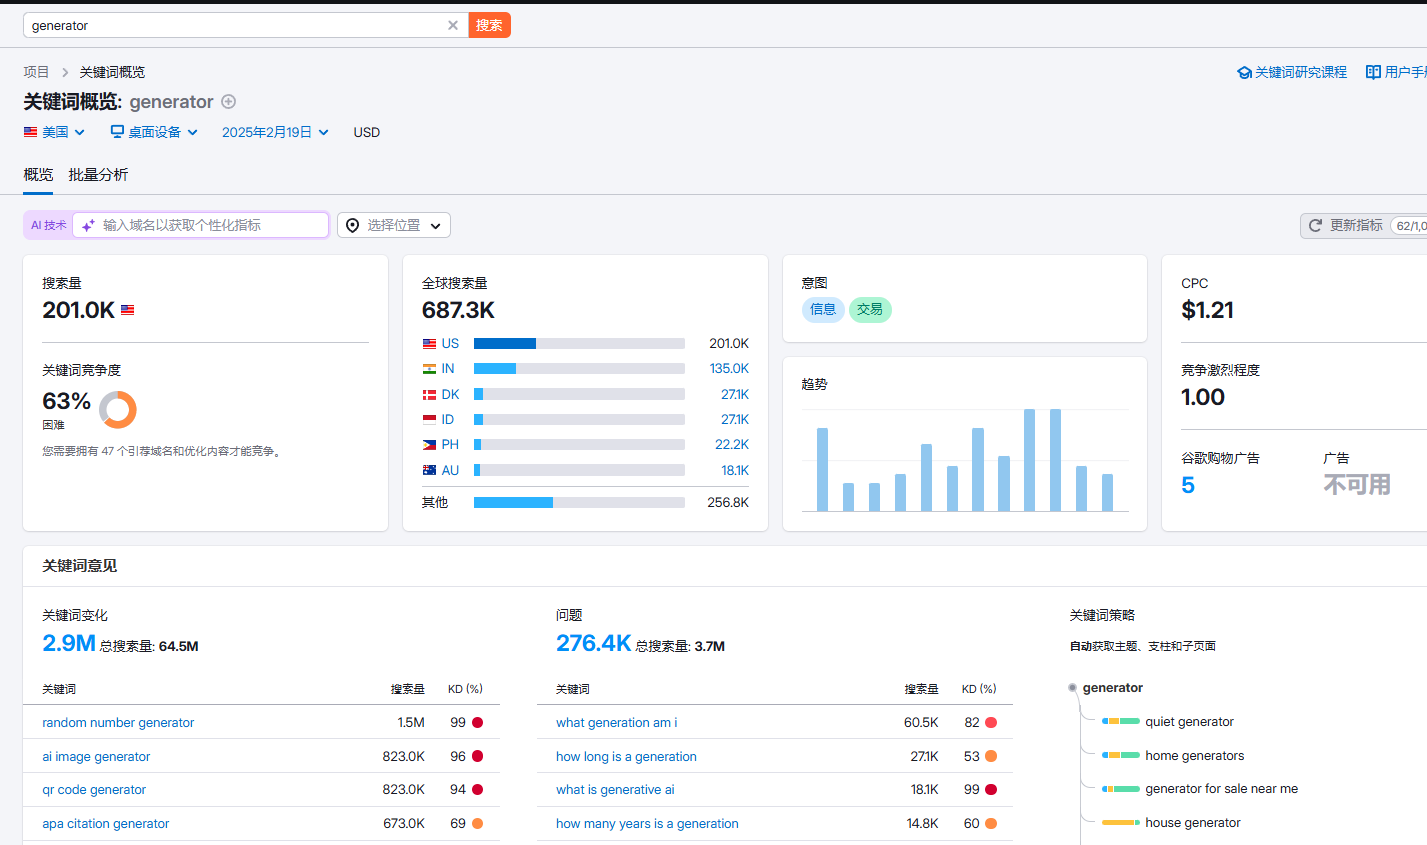Click the location pin icon
This screenshot has width=1427, height=845.
[x=352, y=225]
